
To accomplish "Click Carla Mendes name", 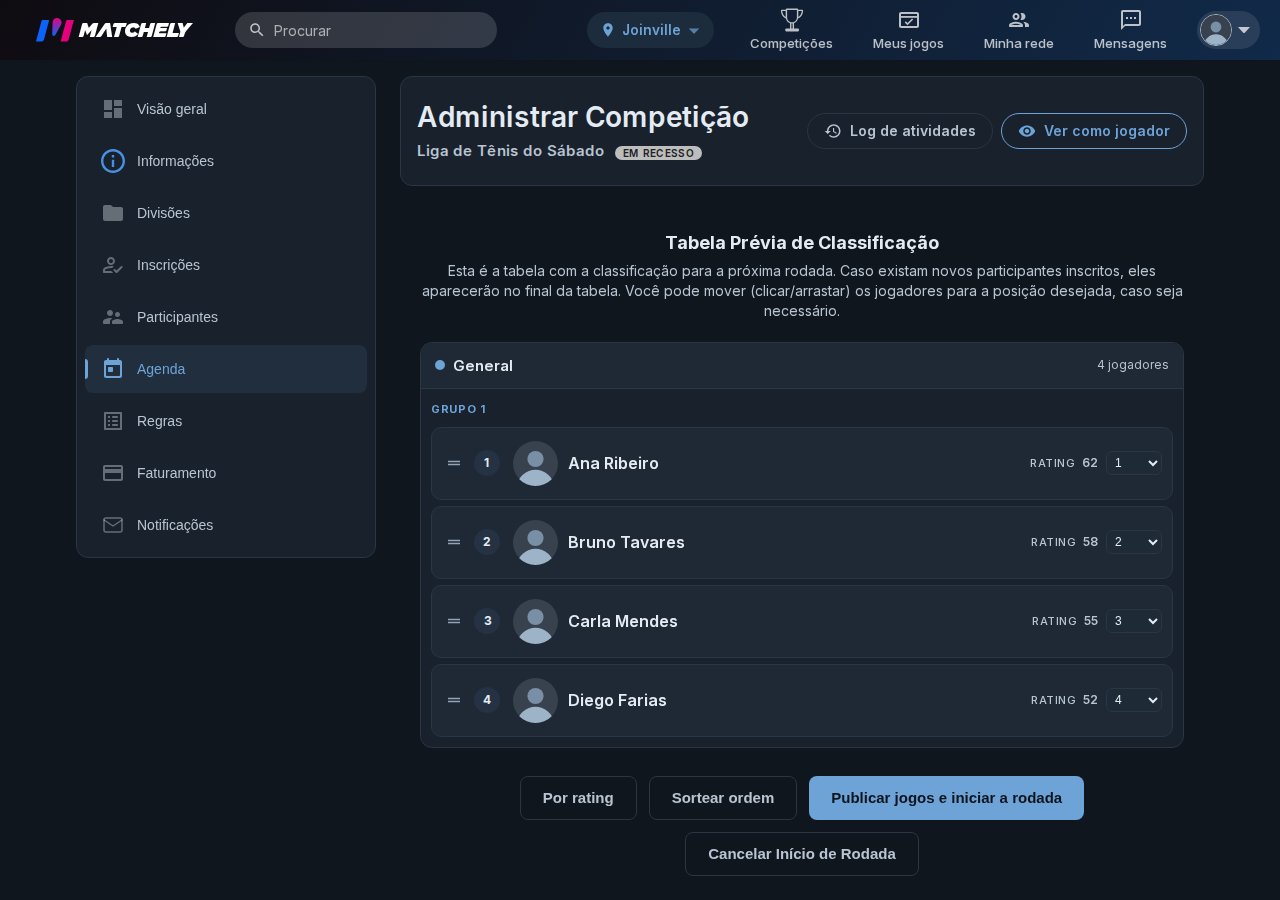I will 623,621.
